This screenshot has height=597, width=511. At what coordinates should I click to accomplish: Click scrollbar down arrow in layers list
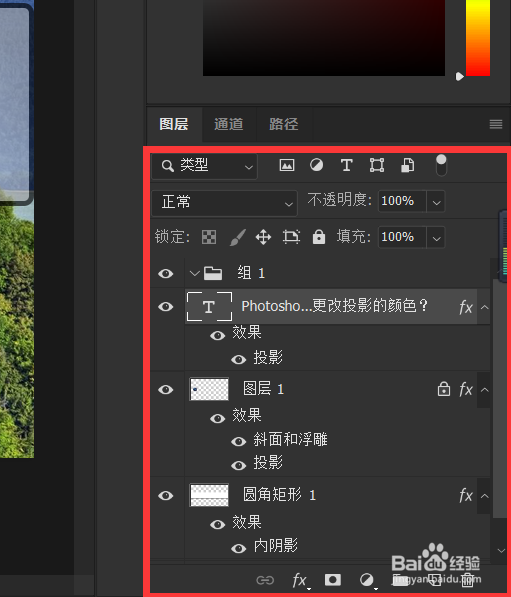pos(501,551)
